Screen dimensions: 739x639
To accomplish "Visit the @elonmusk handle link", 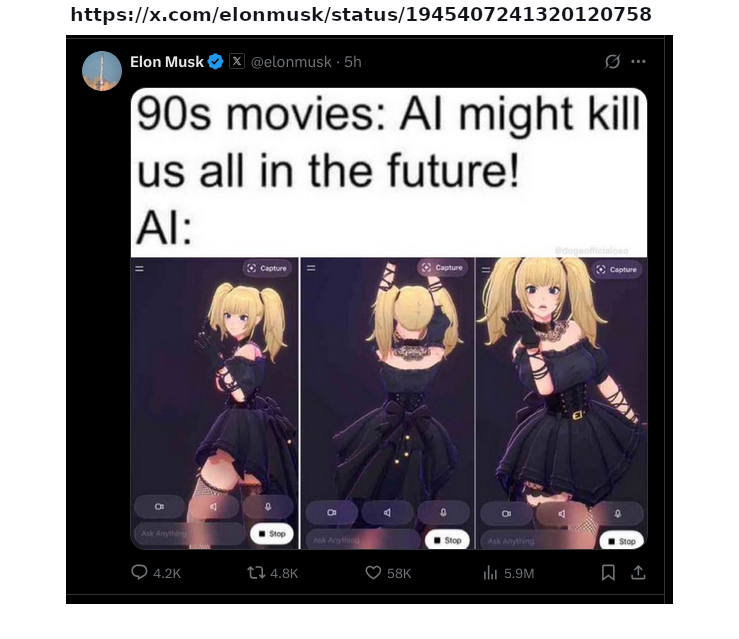I will point(291,62).
